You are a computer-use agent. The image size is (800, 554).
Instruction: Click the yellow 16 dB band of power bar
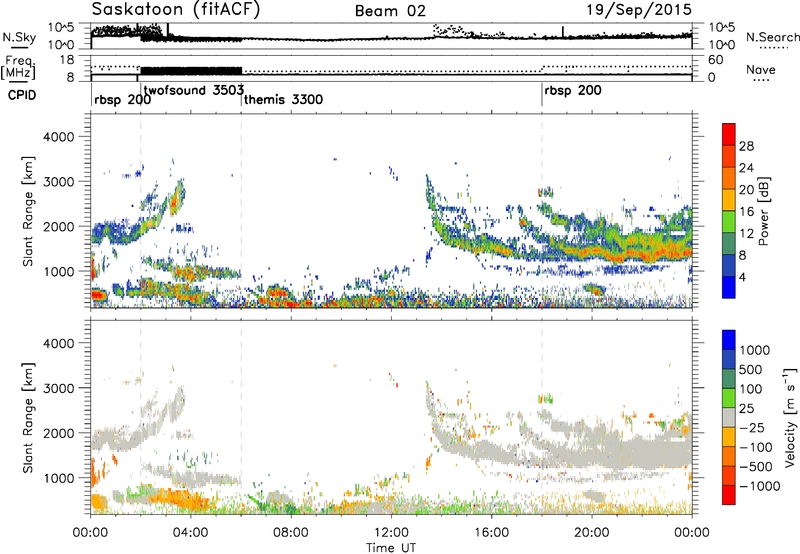click(729, 200)
